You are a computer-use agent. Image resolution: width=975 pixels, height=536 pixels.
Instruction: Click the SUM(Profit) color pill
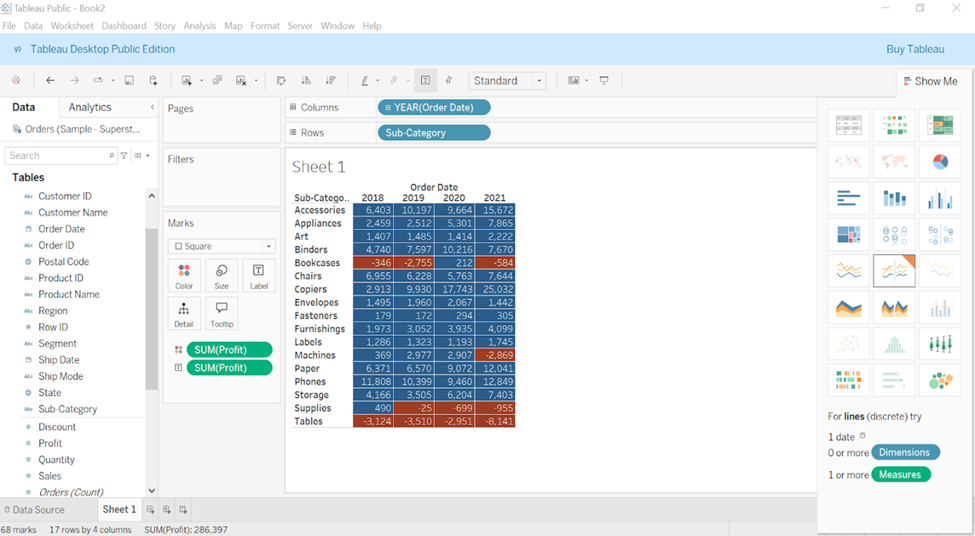(x=229, y=349)
